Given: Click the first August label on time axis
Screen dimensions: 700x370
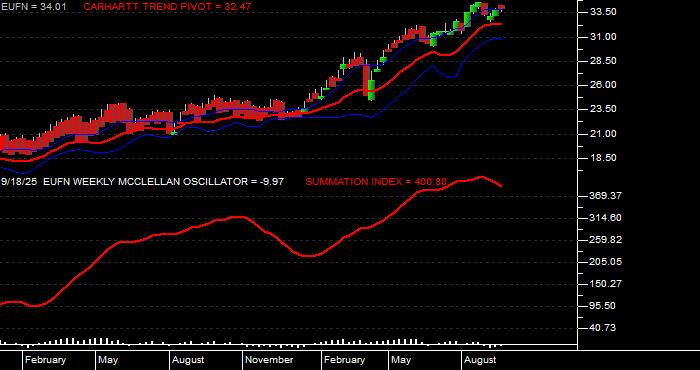Looking at the screenshot, I should (x=188, y=360).
